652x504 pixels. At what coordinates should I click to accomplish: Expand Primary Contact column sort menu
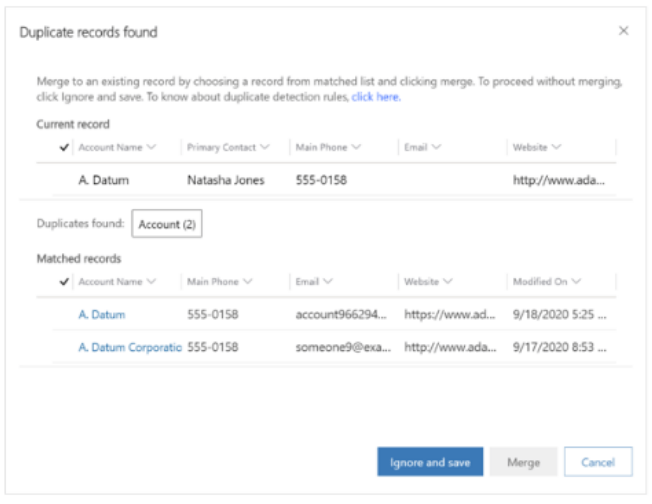(x=265, y=147)
